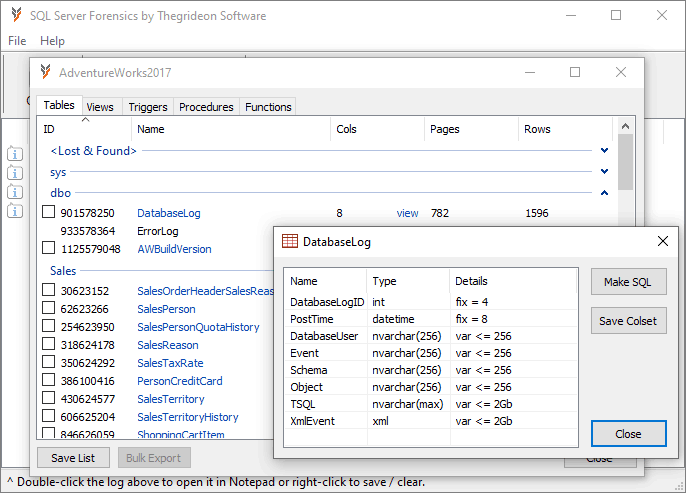The height and width of the screenshot is (493, 686).
Task: Click the Pages column header
Action: point(471,129)
